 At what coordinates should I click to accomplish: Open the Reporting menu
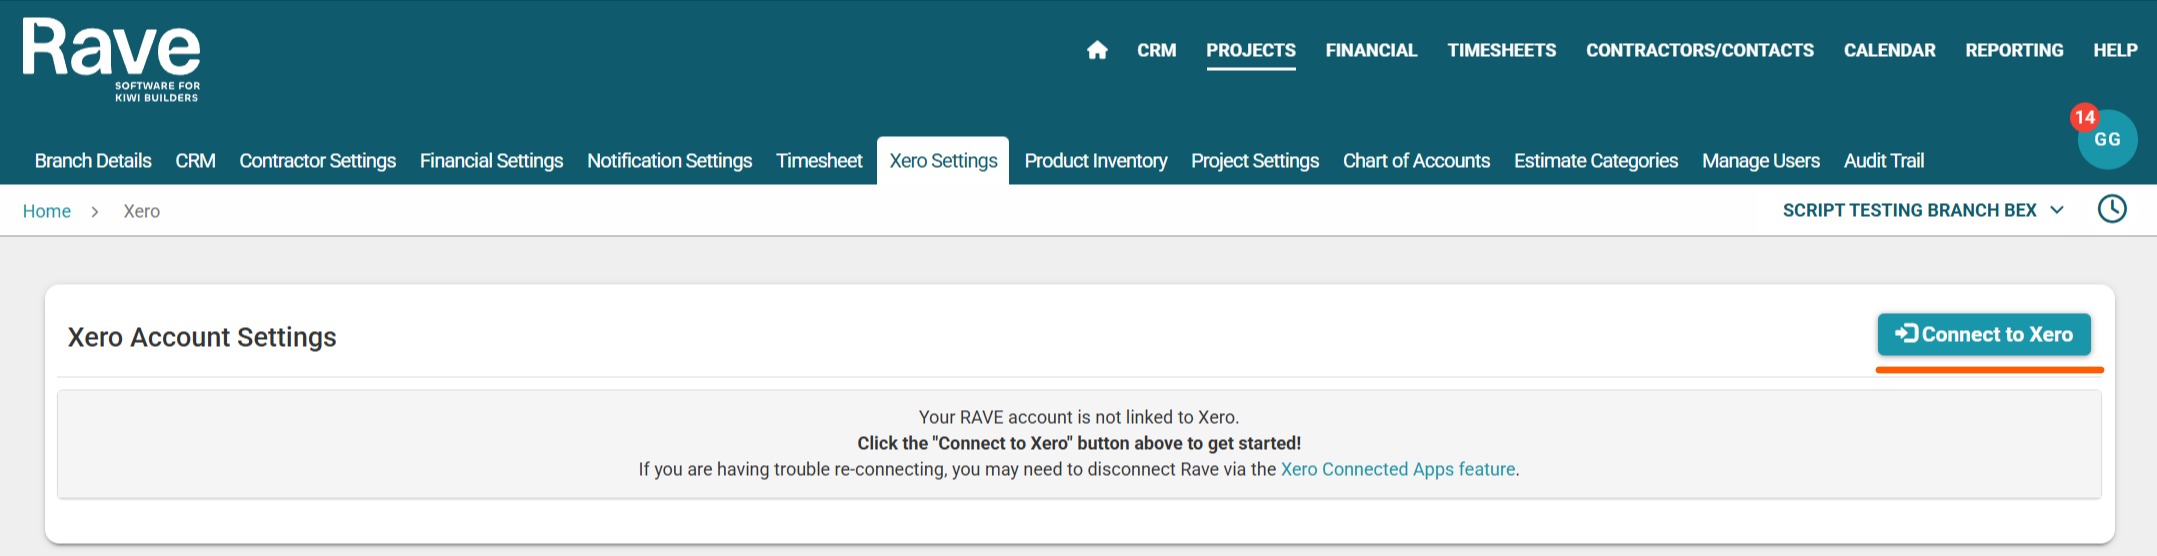(2014, 50)
